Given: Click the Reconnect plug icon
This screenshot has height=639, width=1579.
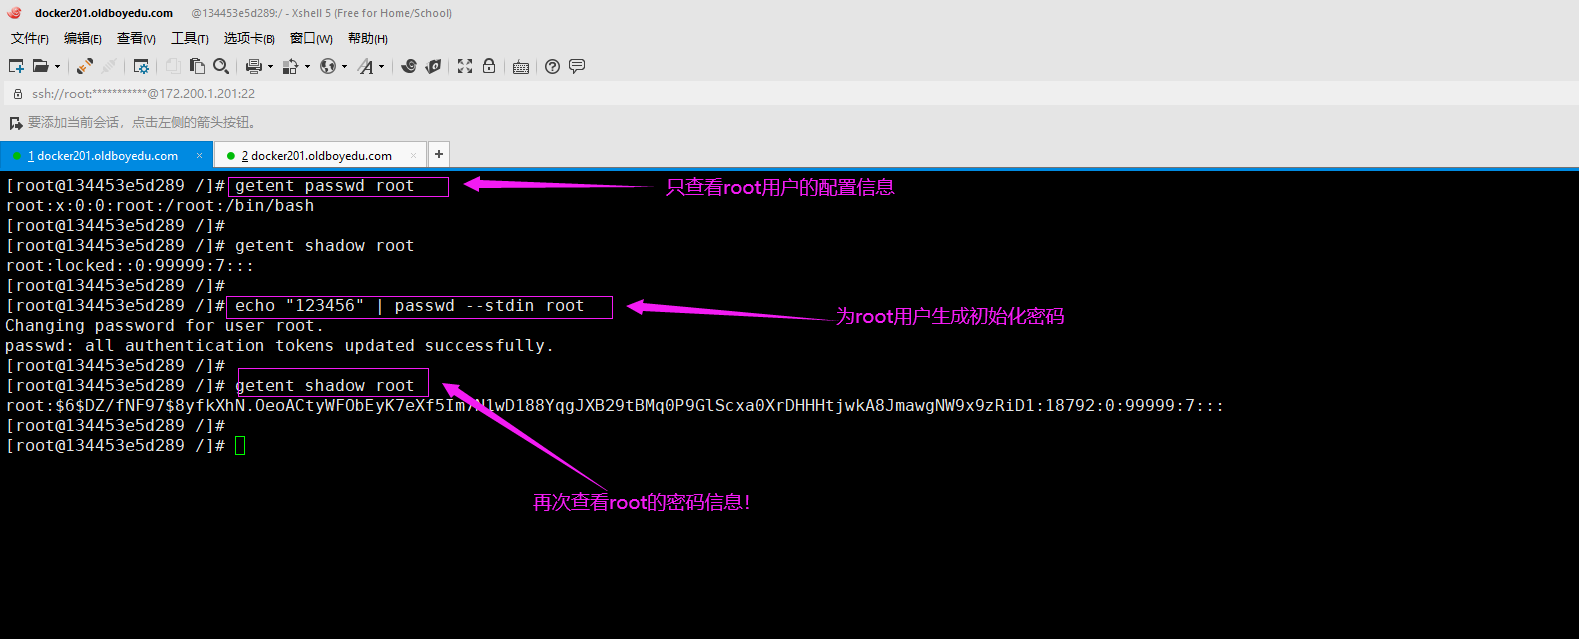Looking at the screenshot, I should 85,66.
